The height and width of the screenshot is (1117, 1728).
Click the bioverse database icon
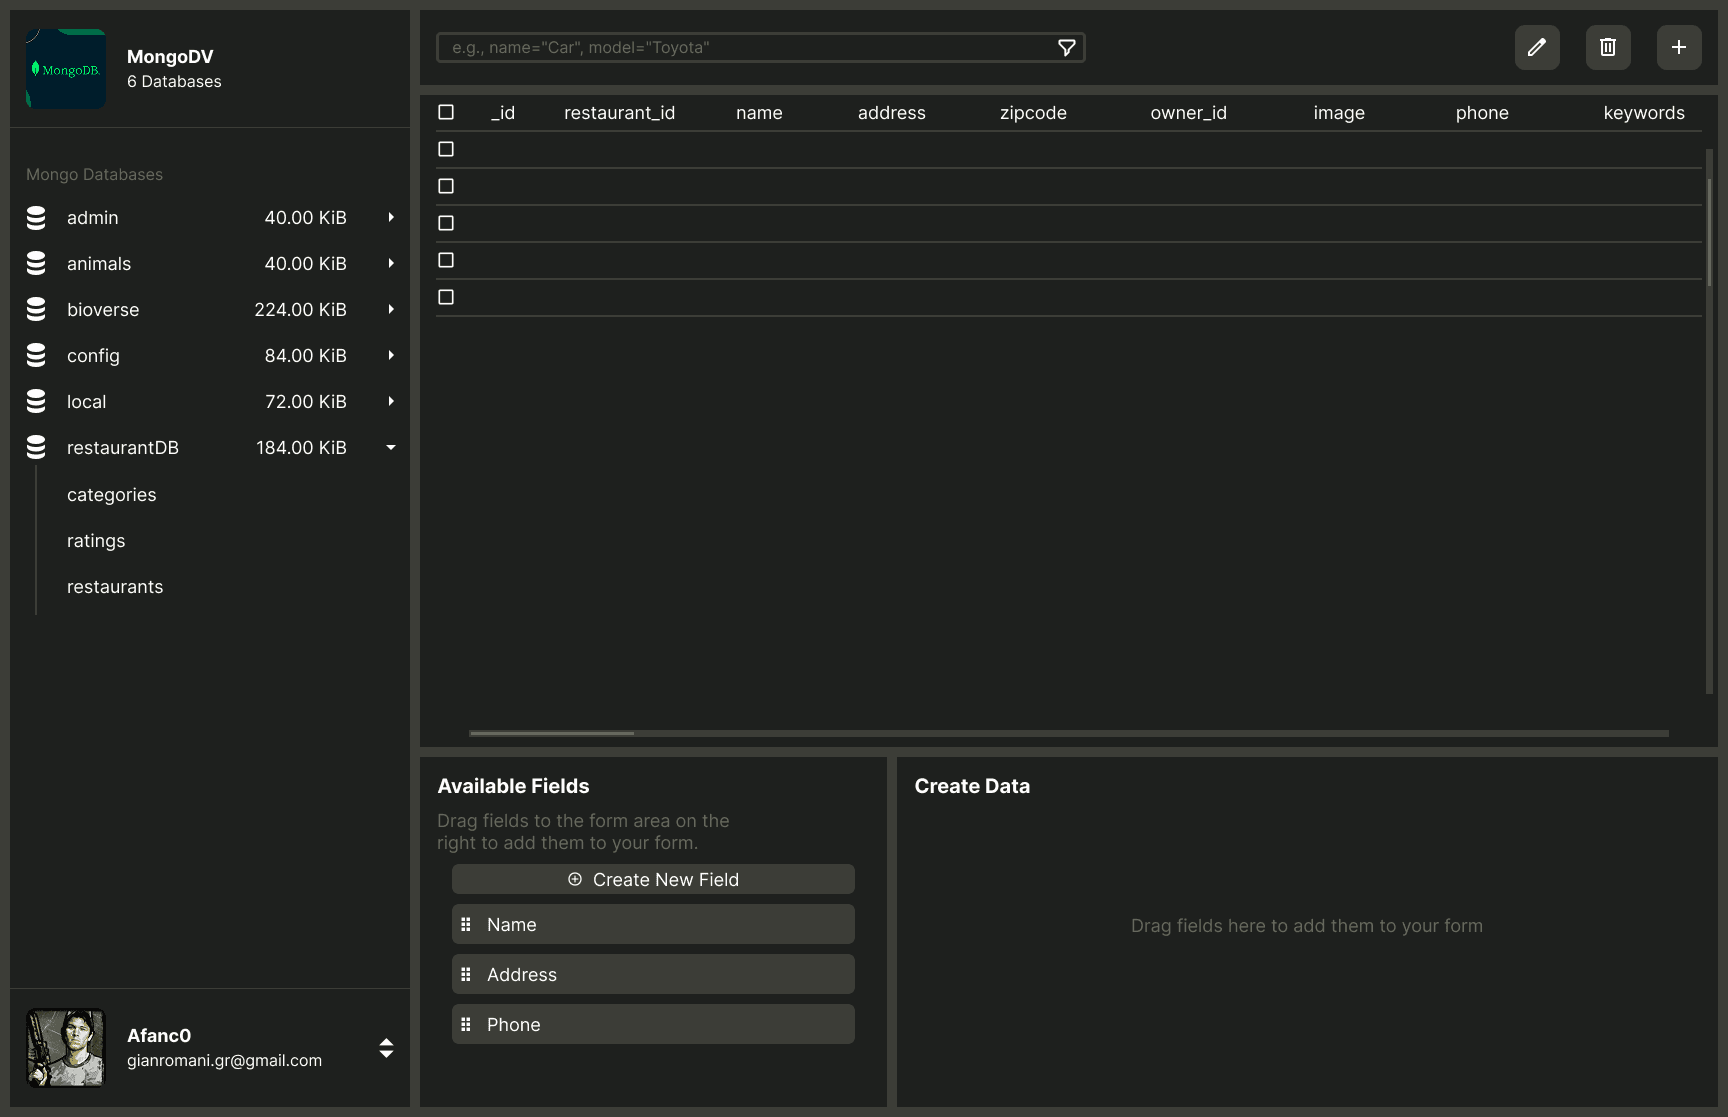click(36, 310)
